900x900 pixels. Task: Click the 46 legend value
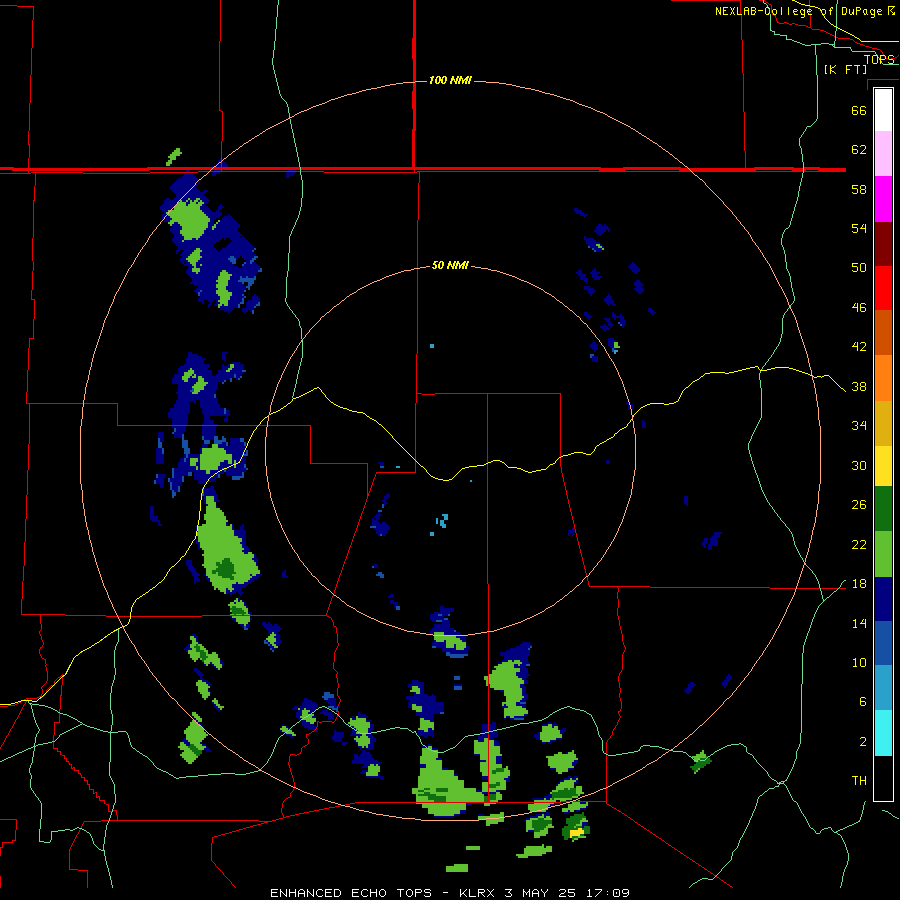[x=859, y=308]
